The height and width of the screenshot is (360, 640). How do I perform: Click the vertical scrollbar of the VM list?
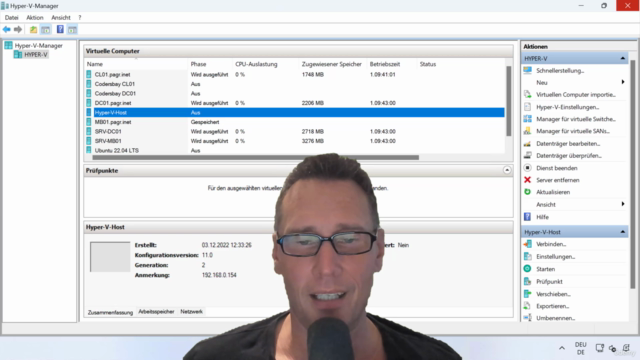pos(509,101)
